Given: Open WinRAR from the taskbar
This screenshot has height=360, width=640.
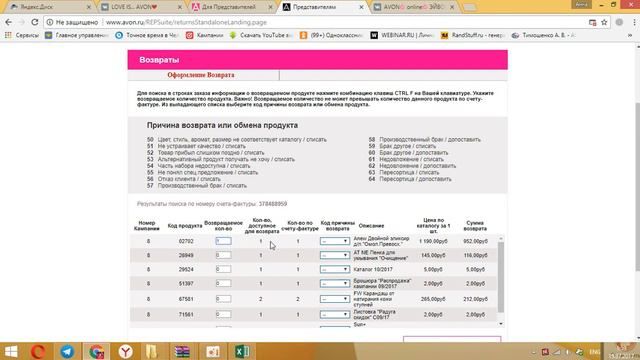Looking at the screenshot, I should click(182, 351).
